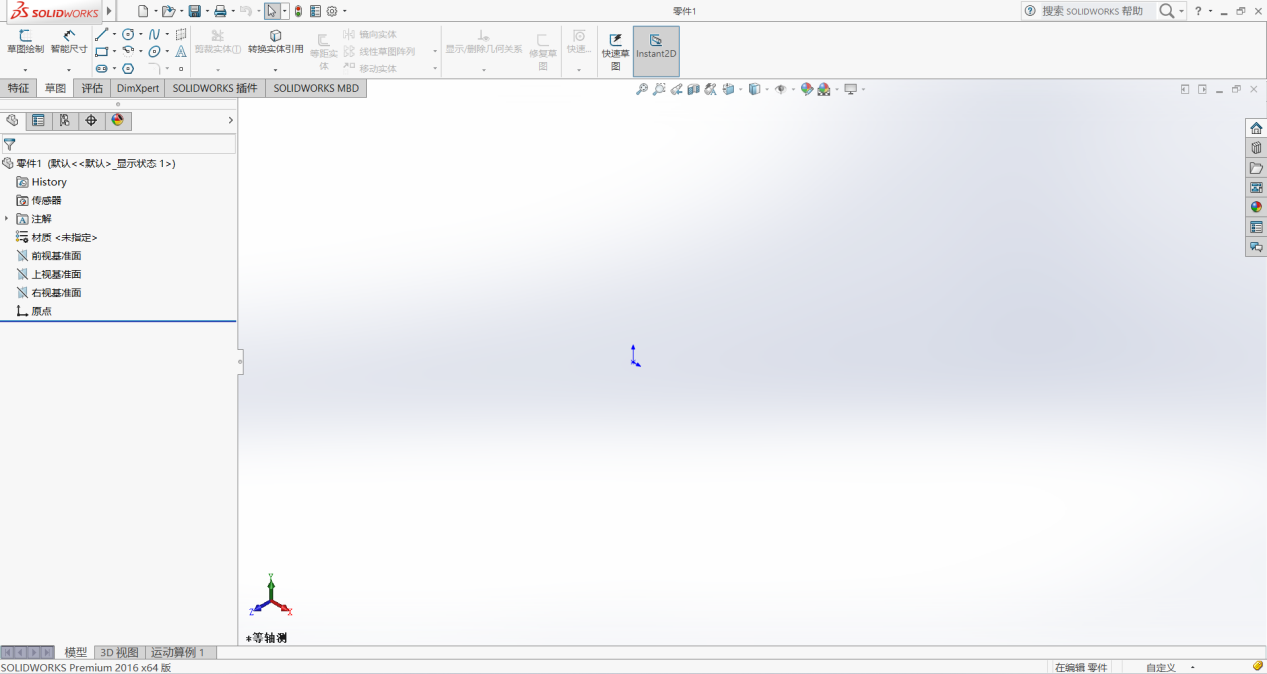
Task: Open the Edit Appearance color ball
Action: click(807, 89)
